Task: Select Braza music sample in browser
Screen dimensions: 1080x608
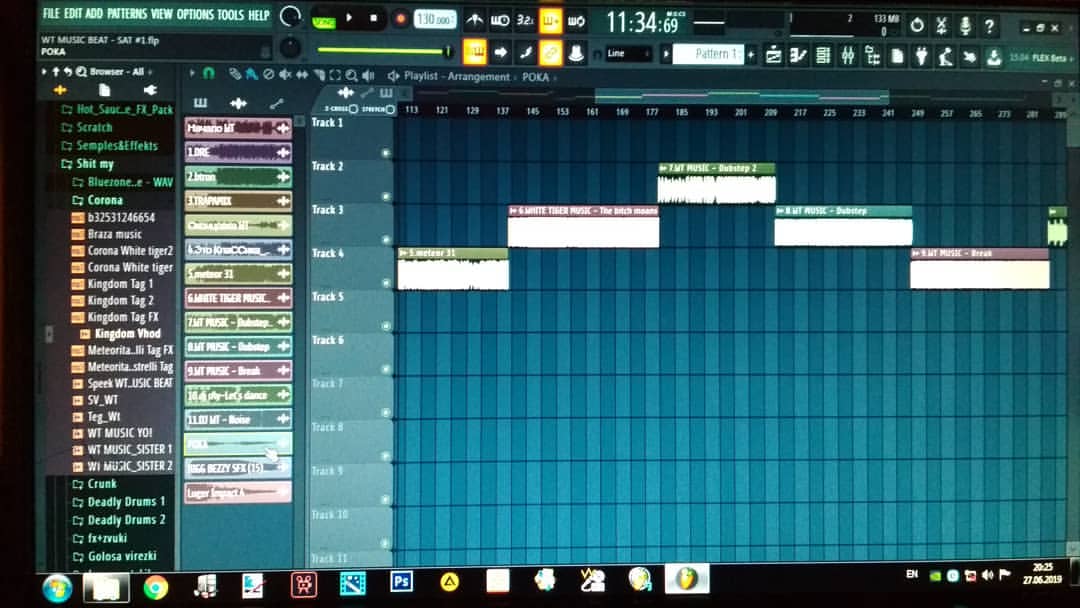Action: 107,234
